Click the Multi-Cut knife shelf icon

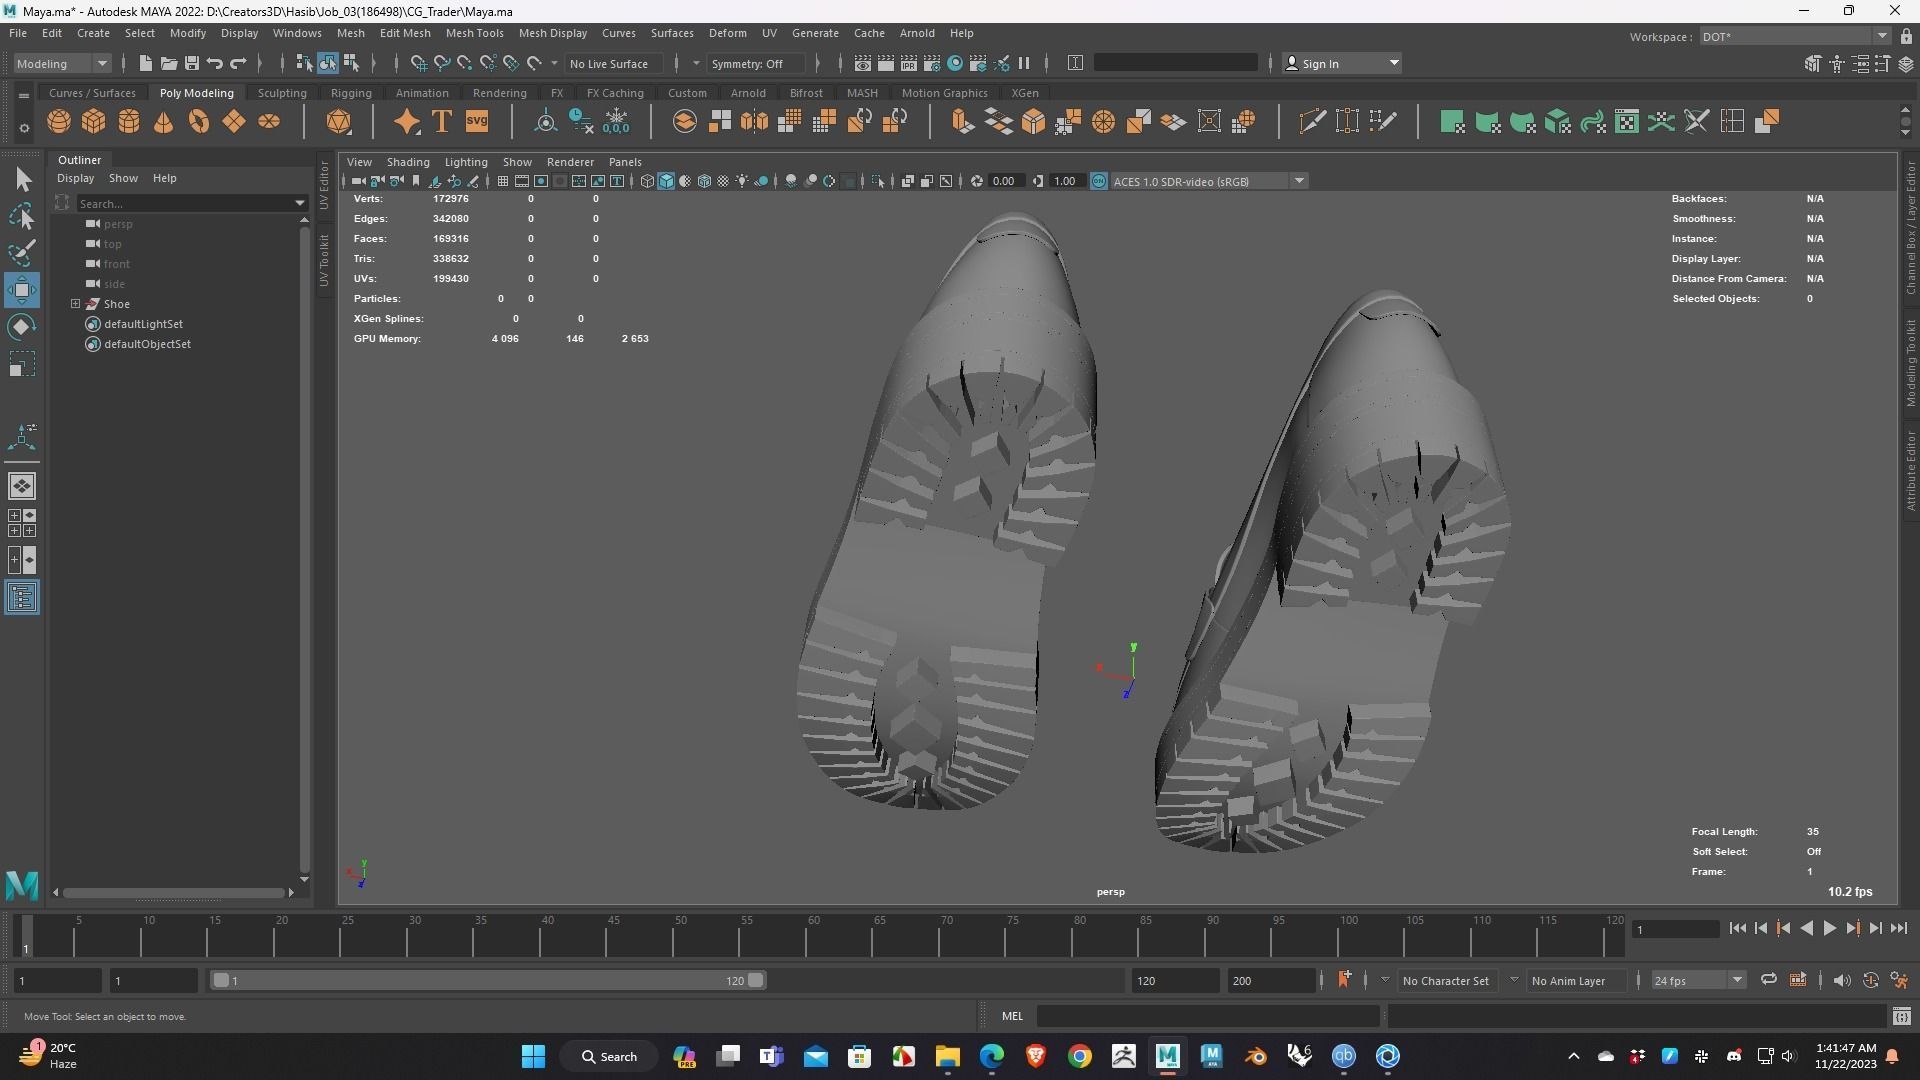[1312, 122]
